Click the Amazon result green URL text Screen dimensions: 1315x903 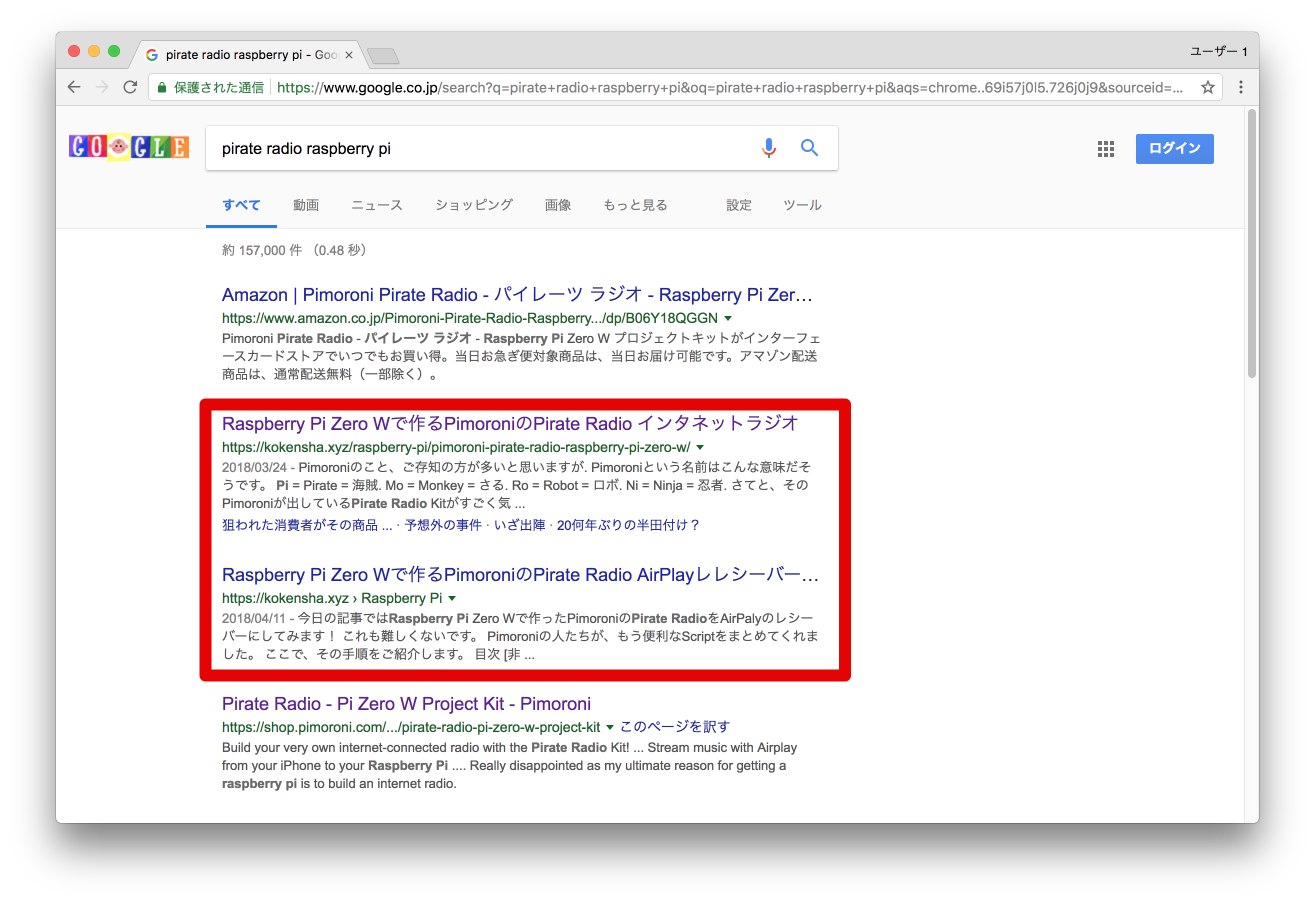tap(470, 318)
